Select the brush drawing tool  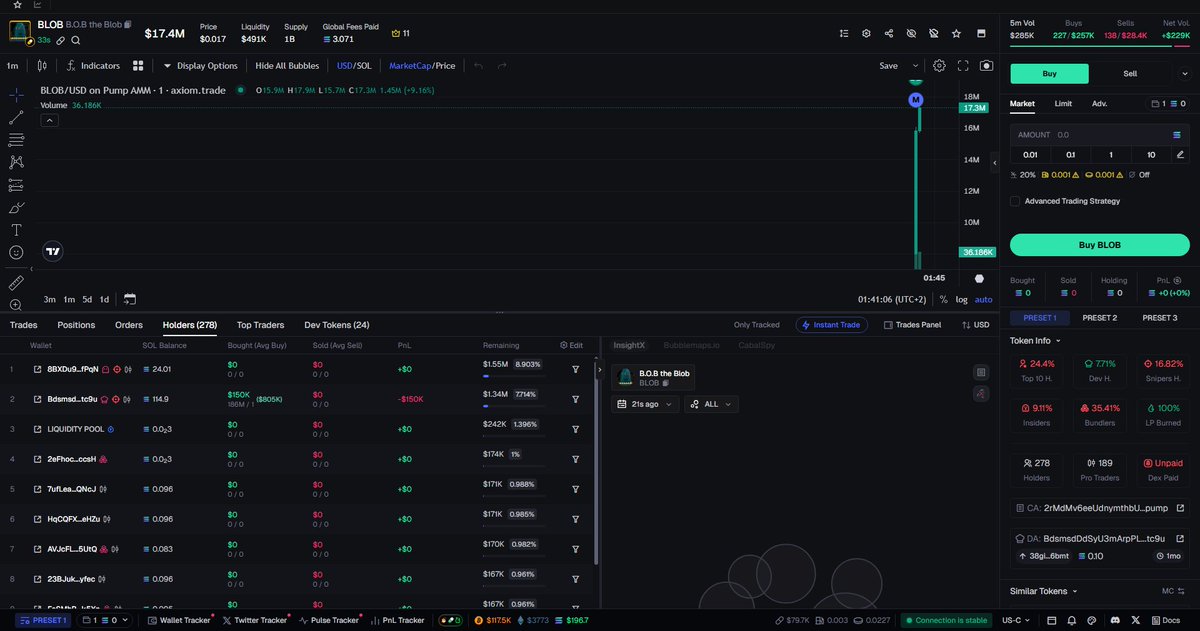point(16,208)
